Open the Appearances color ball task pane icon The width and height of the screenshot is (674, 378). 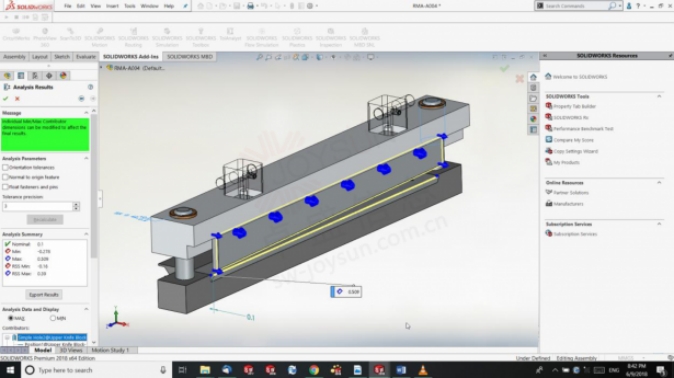click(533, 119)
